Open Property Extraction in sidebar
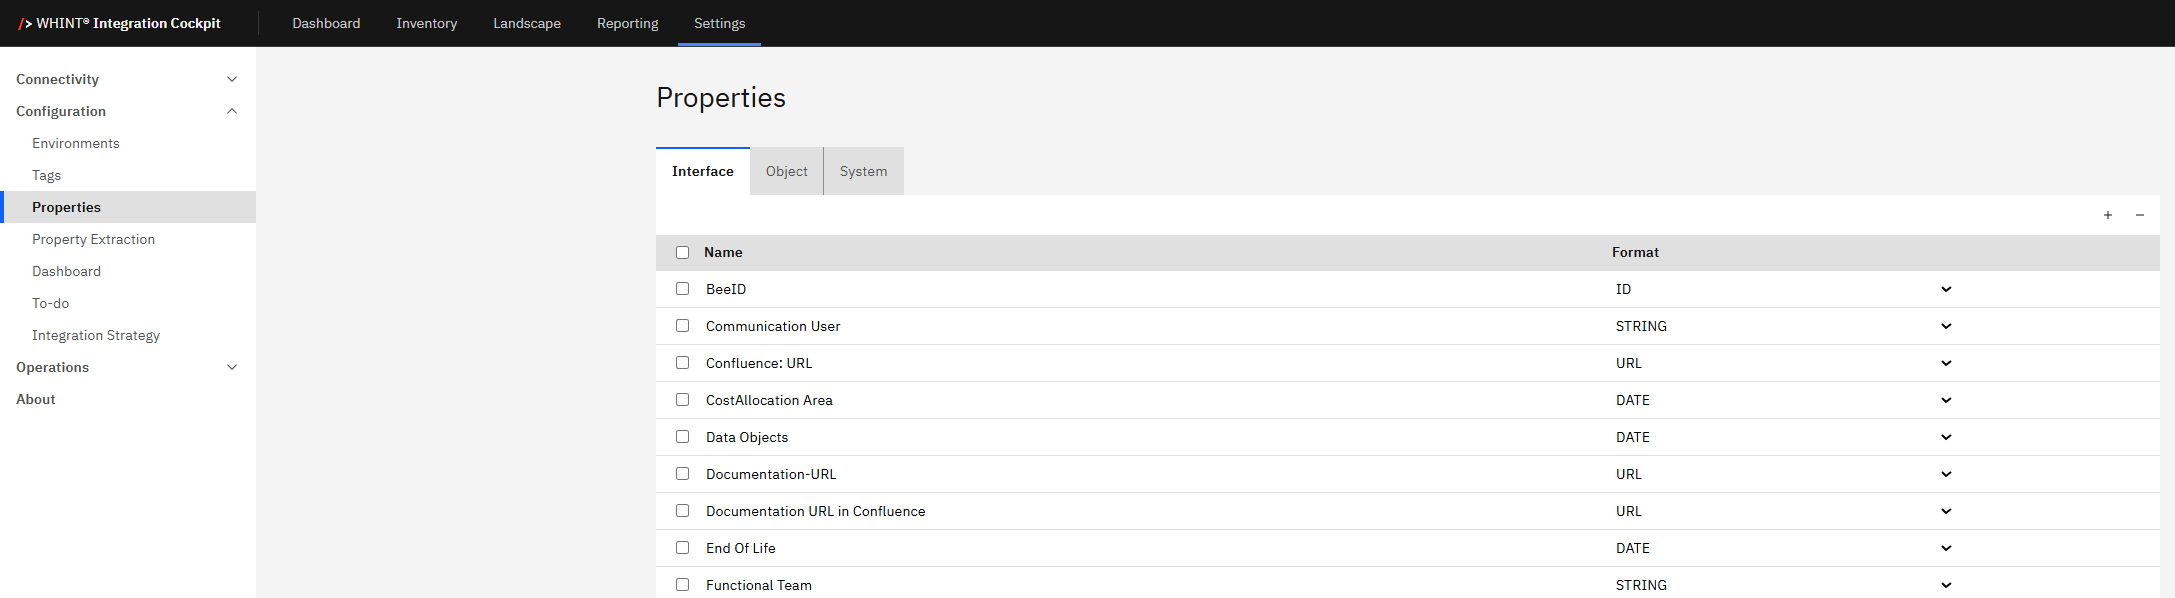 click(x=93, y=239)
